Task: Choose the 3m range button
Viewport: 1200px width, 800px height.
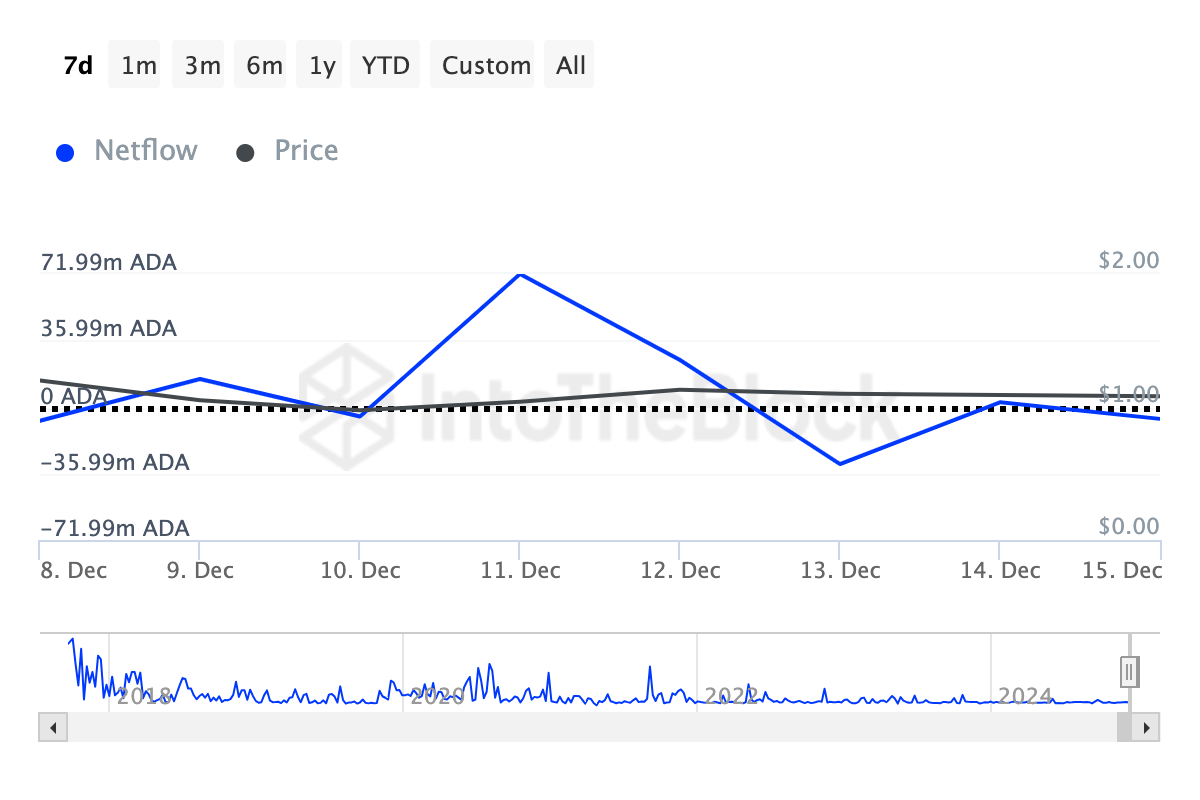Action: (x=202, y=66)
